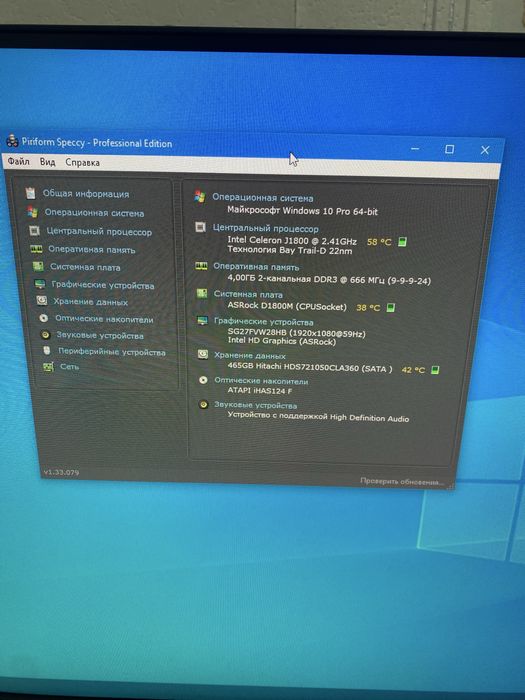Select Хранение данных in the sidebar
This screenshot has height=700, width=525.
coord(90,302)
